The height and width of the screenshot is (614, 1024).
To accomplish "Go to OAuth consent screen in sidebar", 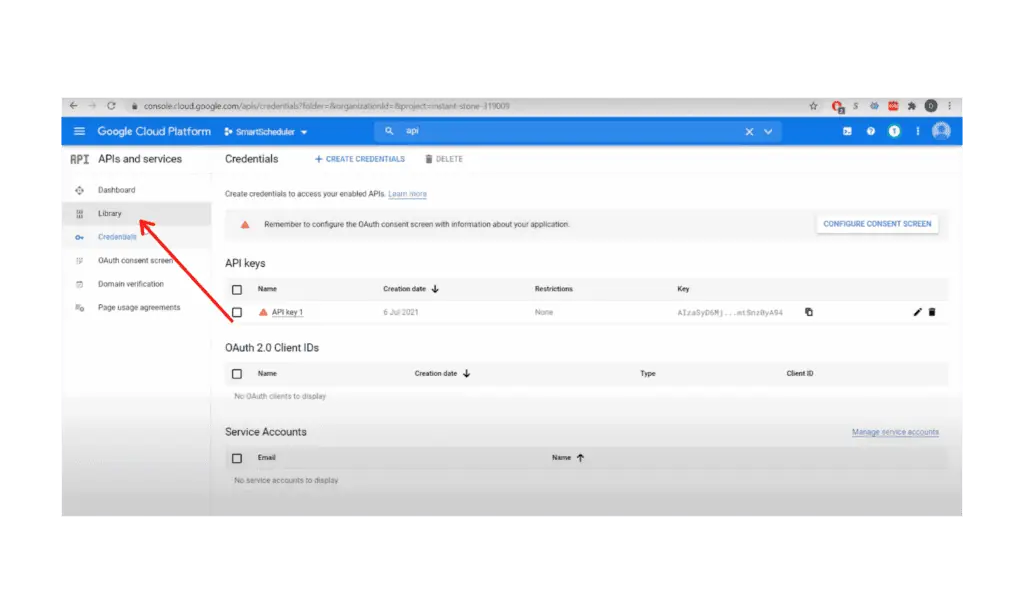I will 135,261.
